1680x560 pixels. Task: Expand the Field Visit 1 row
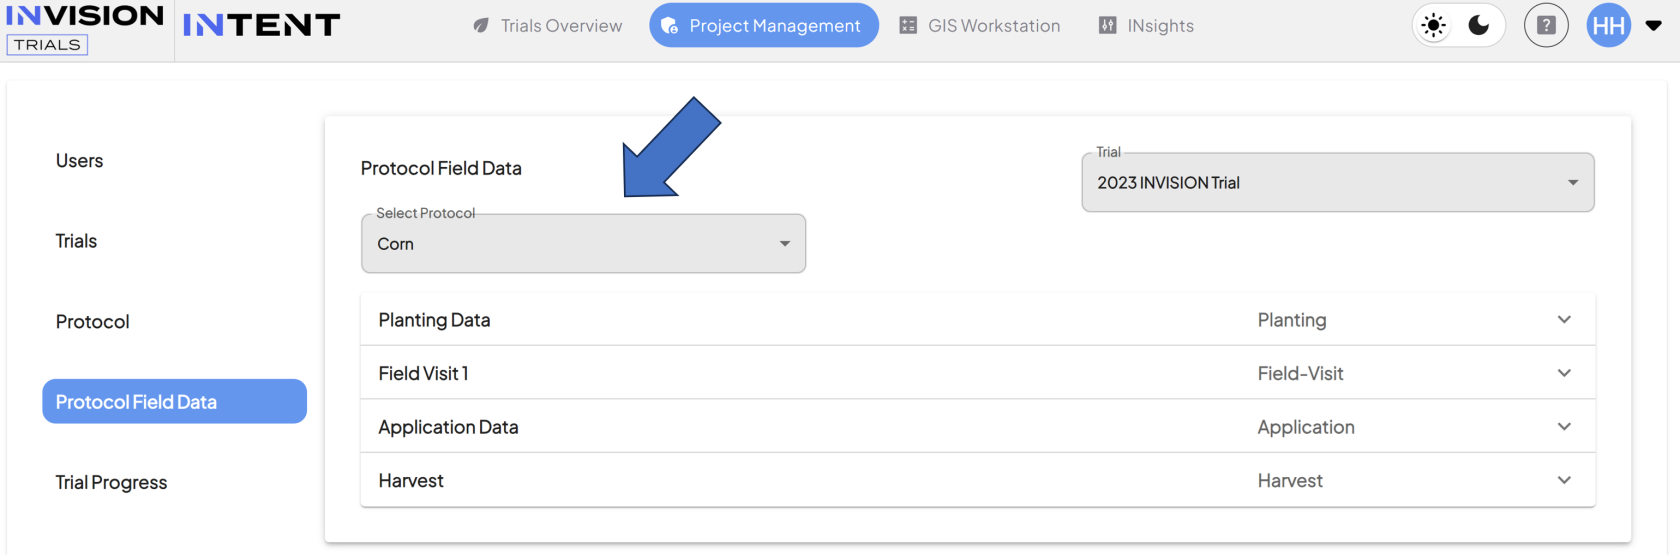pos(1564,373)
